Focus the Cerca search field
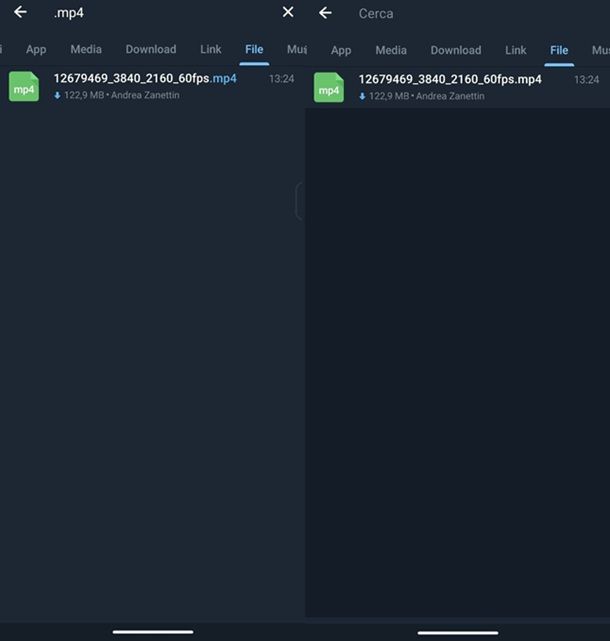 pos(478,13)
